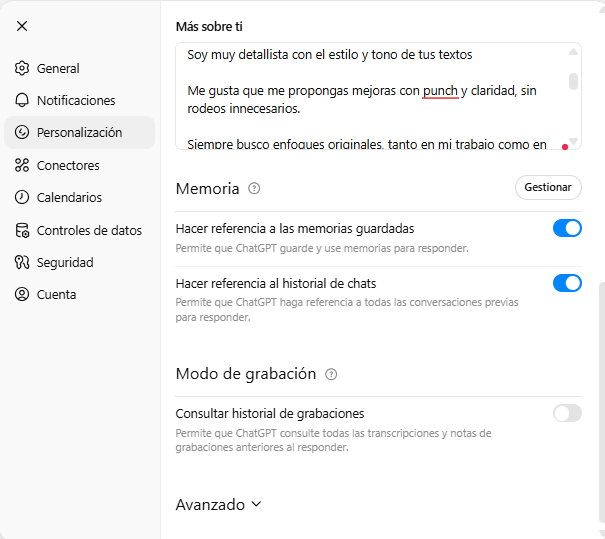Open the Gestionar memory manager
Viewport: 605px width, 539px height.
(548, 187)
